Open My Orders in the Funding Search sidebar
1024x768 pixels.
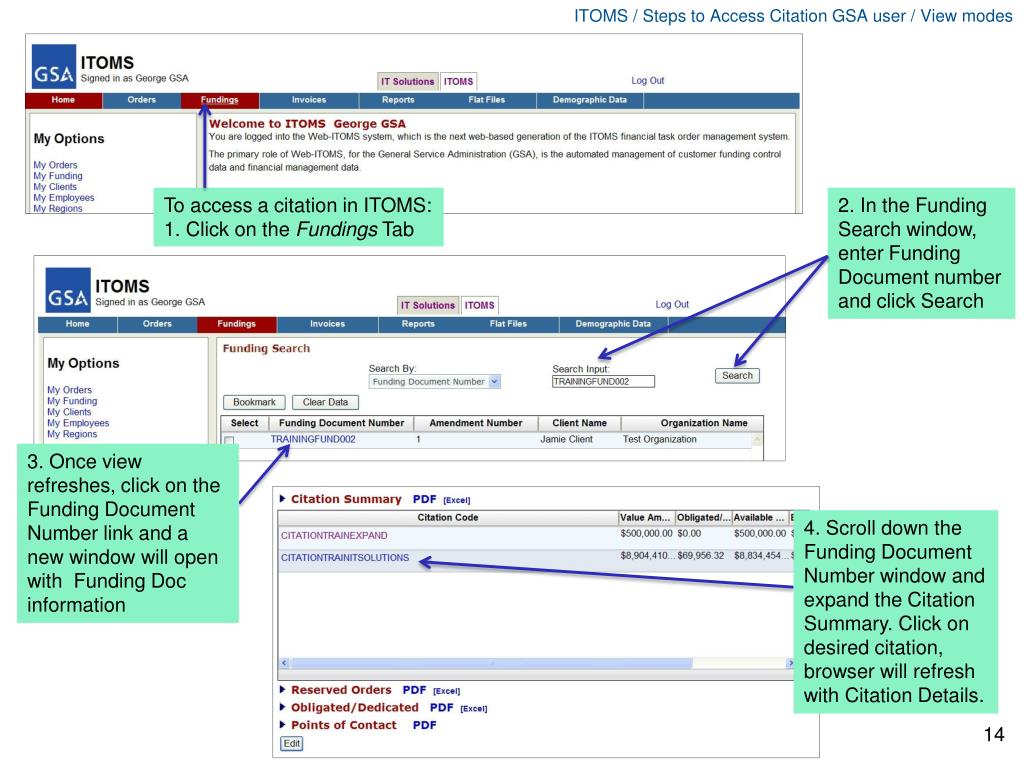point(69,390)
